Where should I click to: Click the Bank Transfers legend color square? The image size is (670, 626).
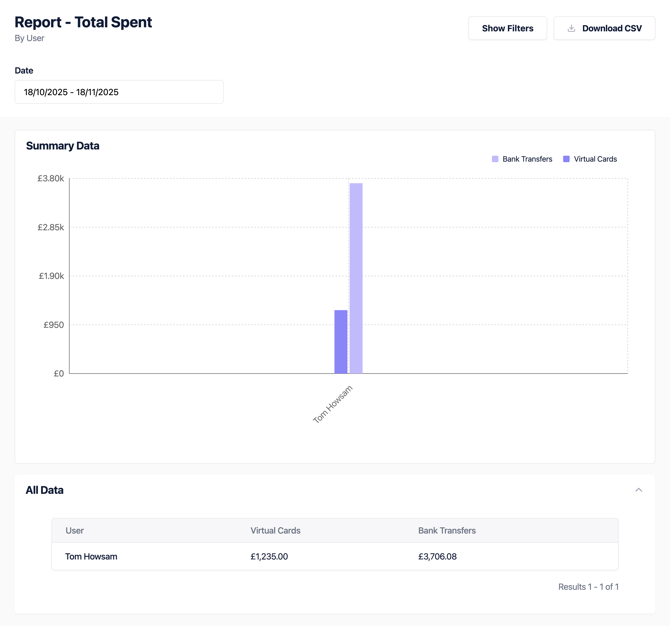click(495, 159)
